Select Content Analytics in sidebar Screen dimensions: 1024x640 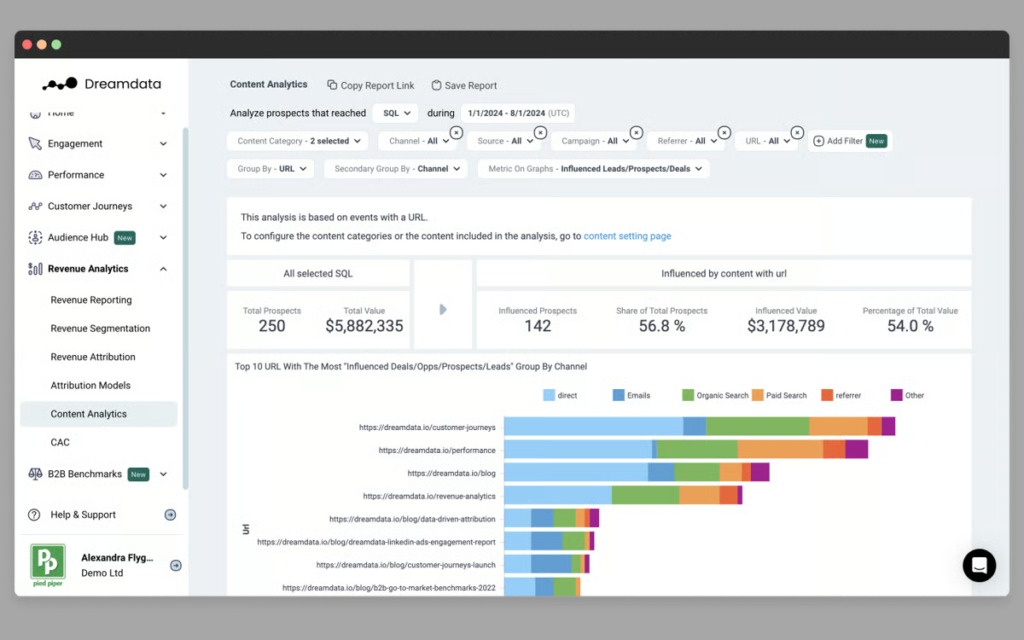click(x=99, y=414)
